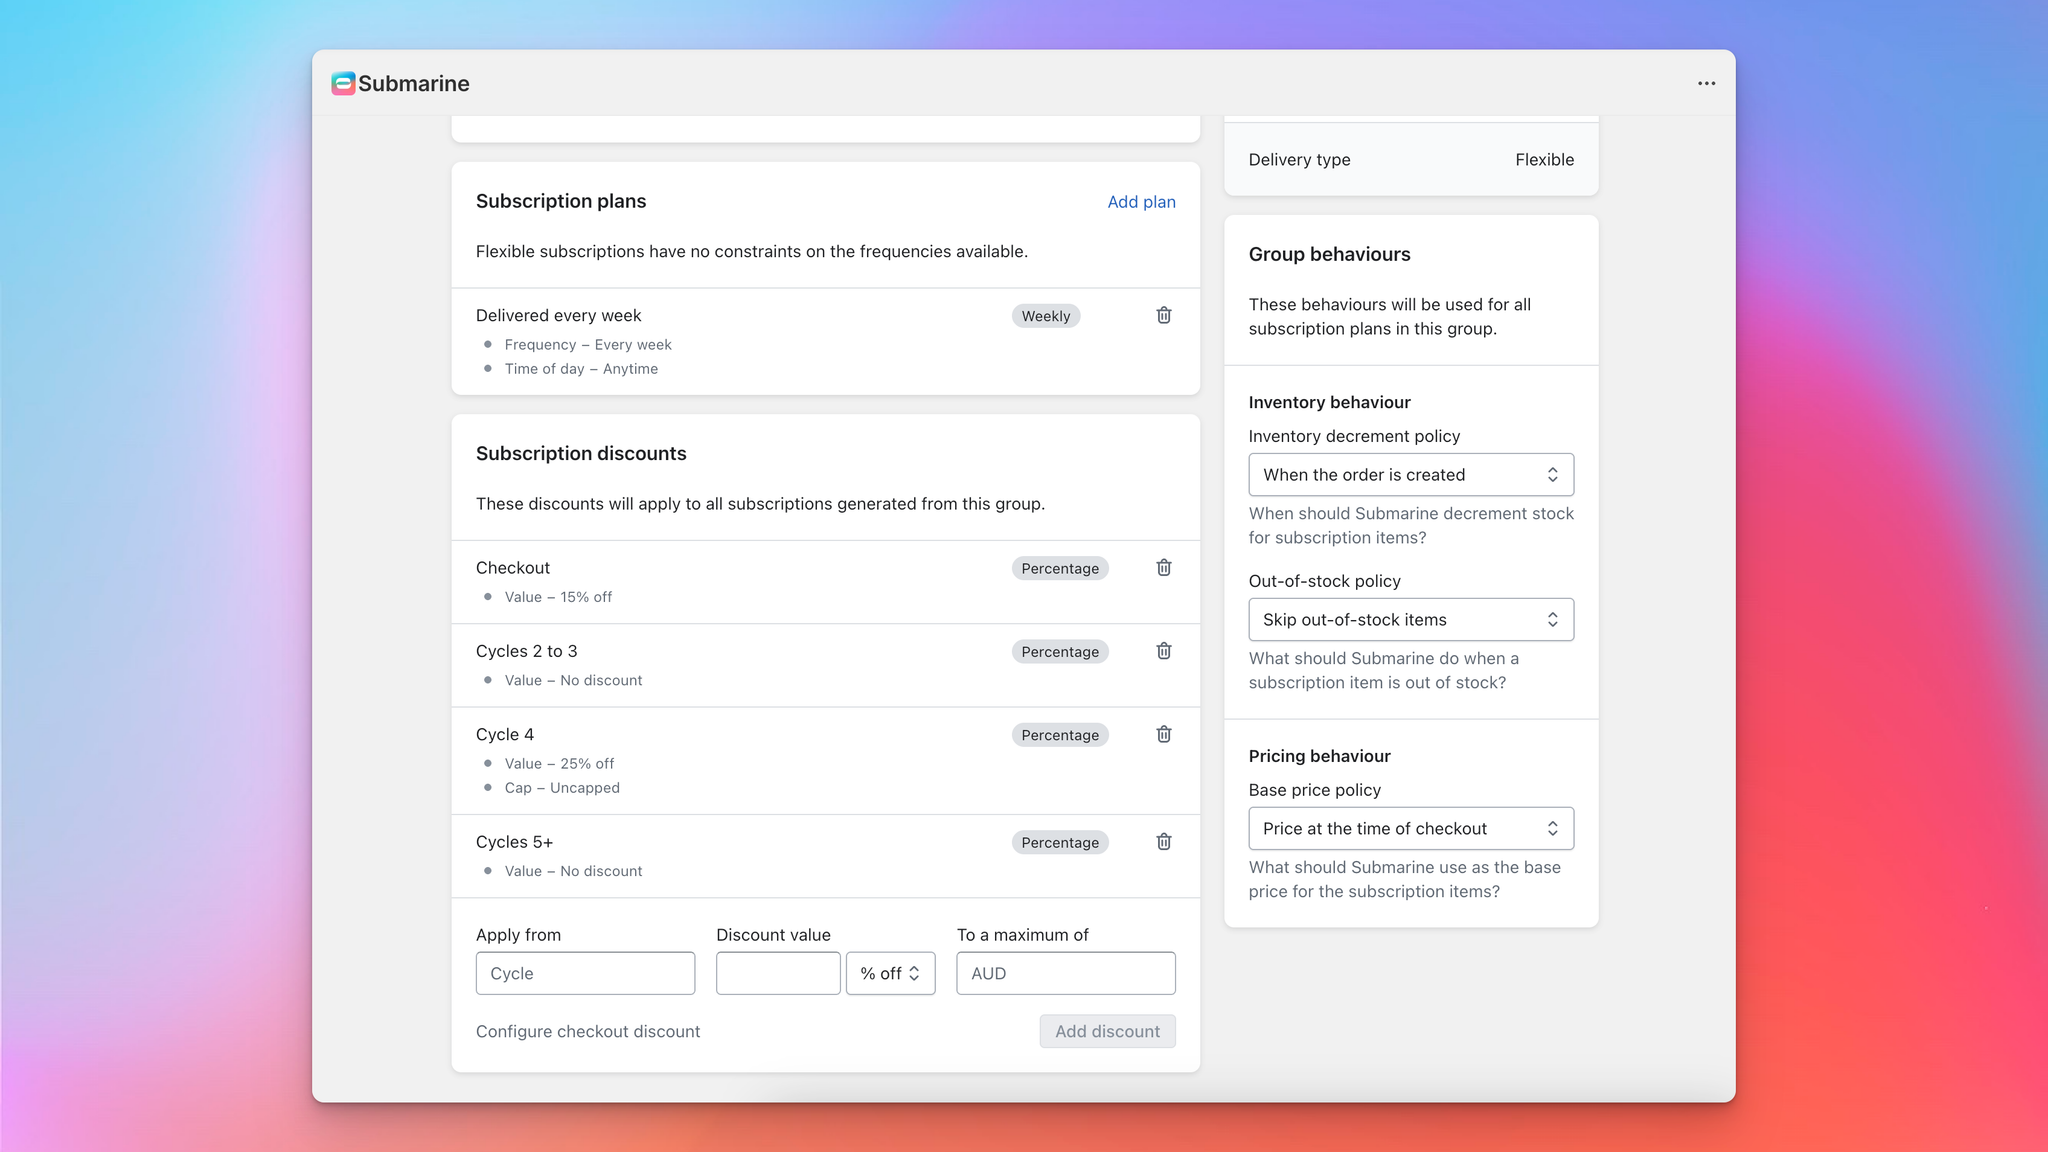Click Percentage badge on Cycle 4 row
The image size is (2048, 1152).
(1059, 735)
